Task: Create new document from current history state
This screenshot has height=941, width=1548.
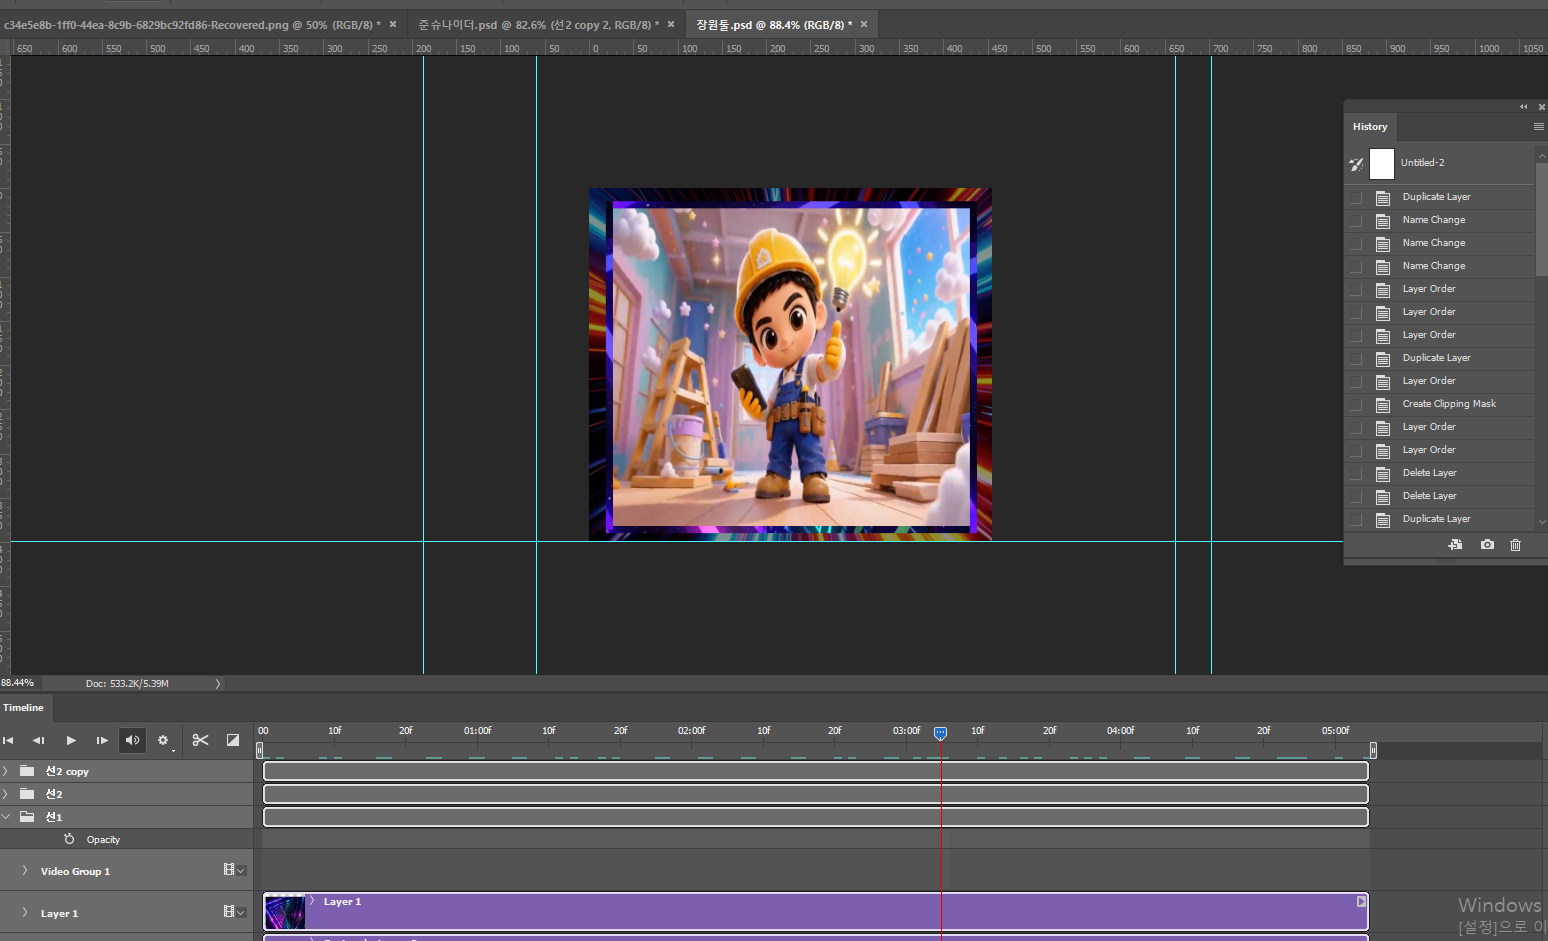Action: point(1455,544)
